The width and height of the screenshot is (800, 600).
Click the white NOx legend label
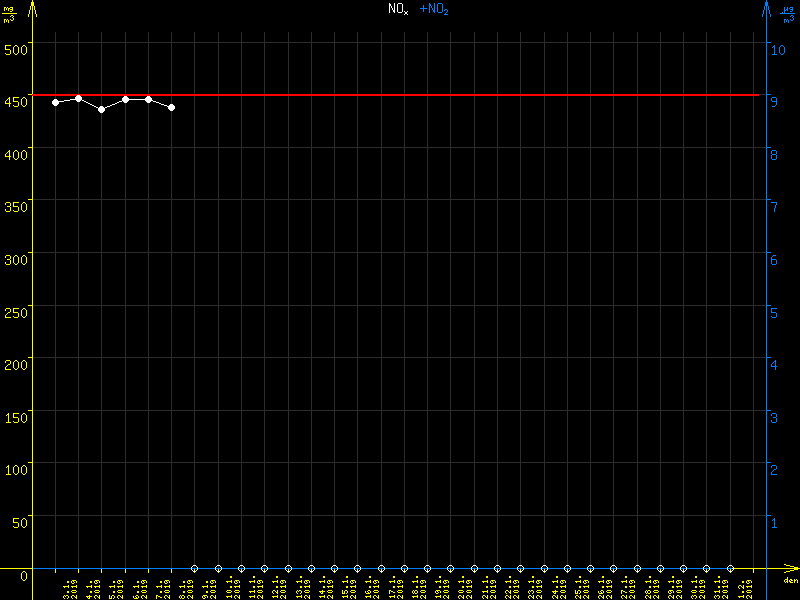click(398, 9)
